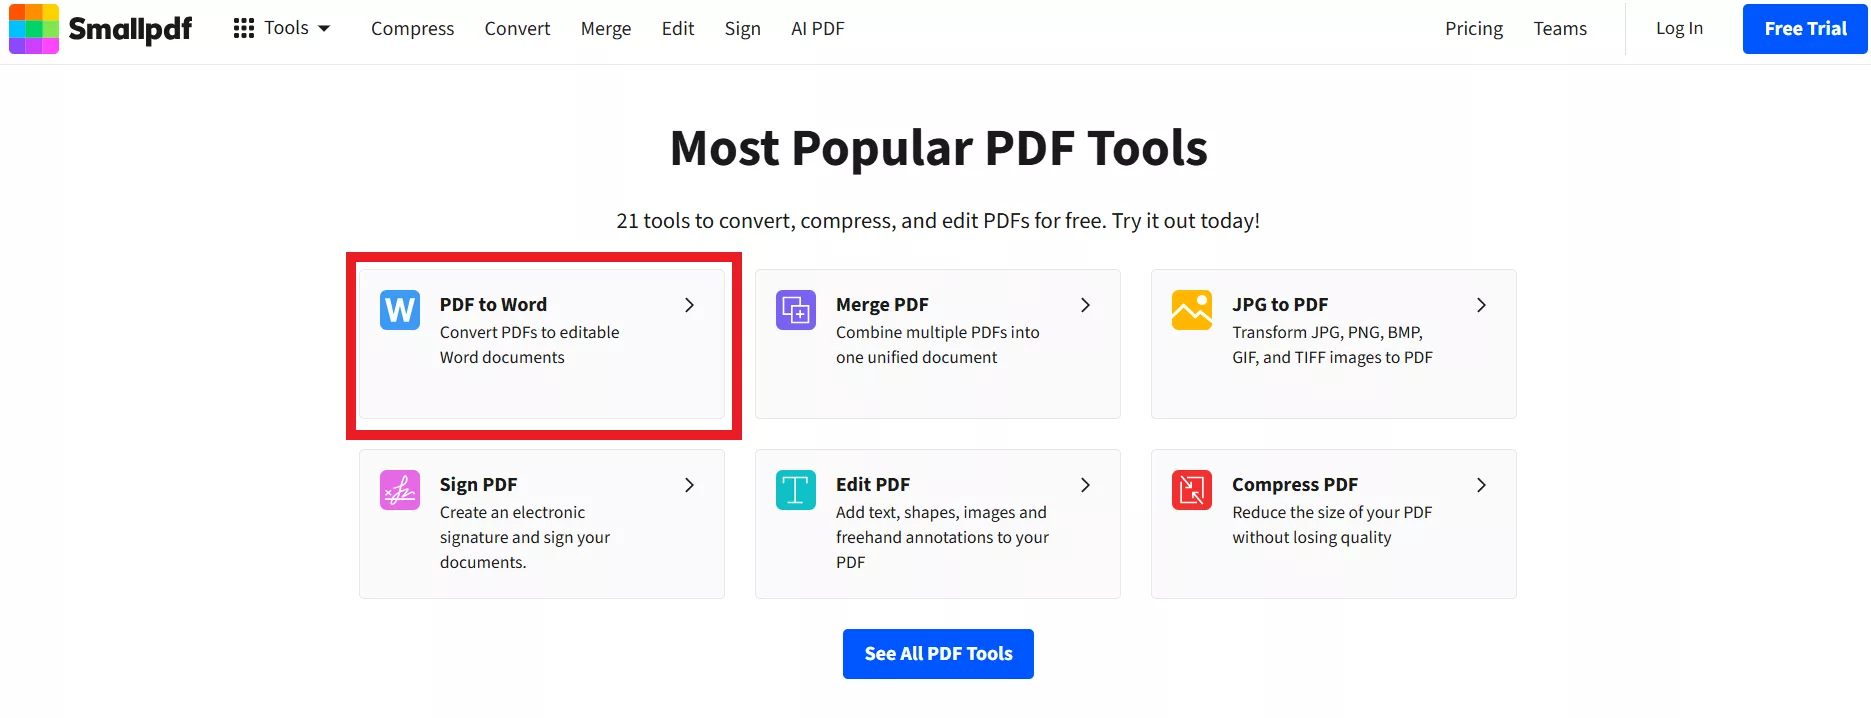Click See All PDF Tools
1871x718 pixels.
[937, 653]
